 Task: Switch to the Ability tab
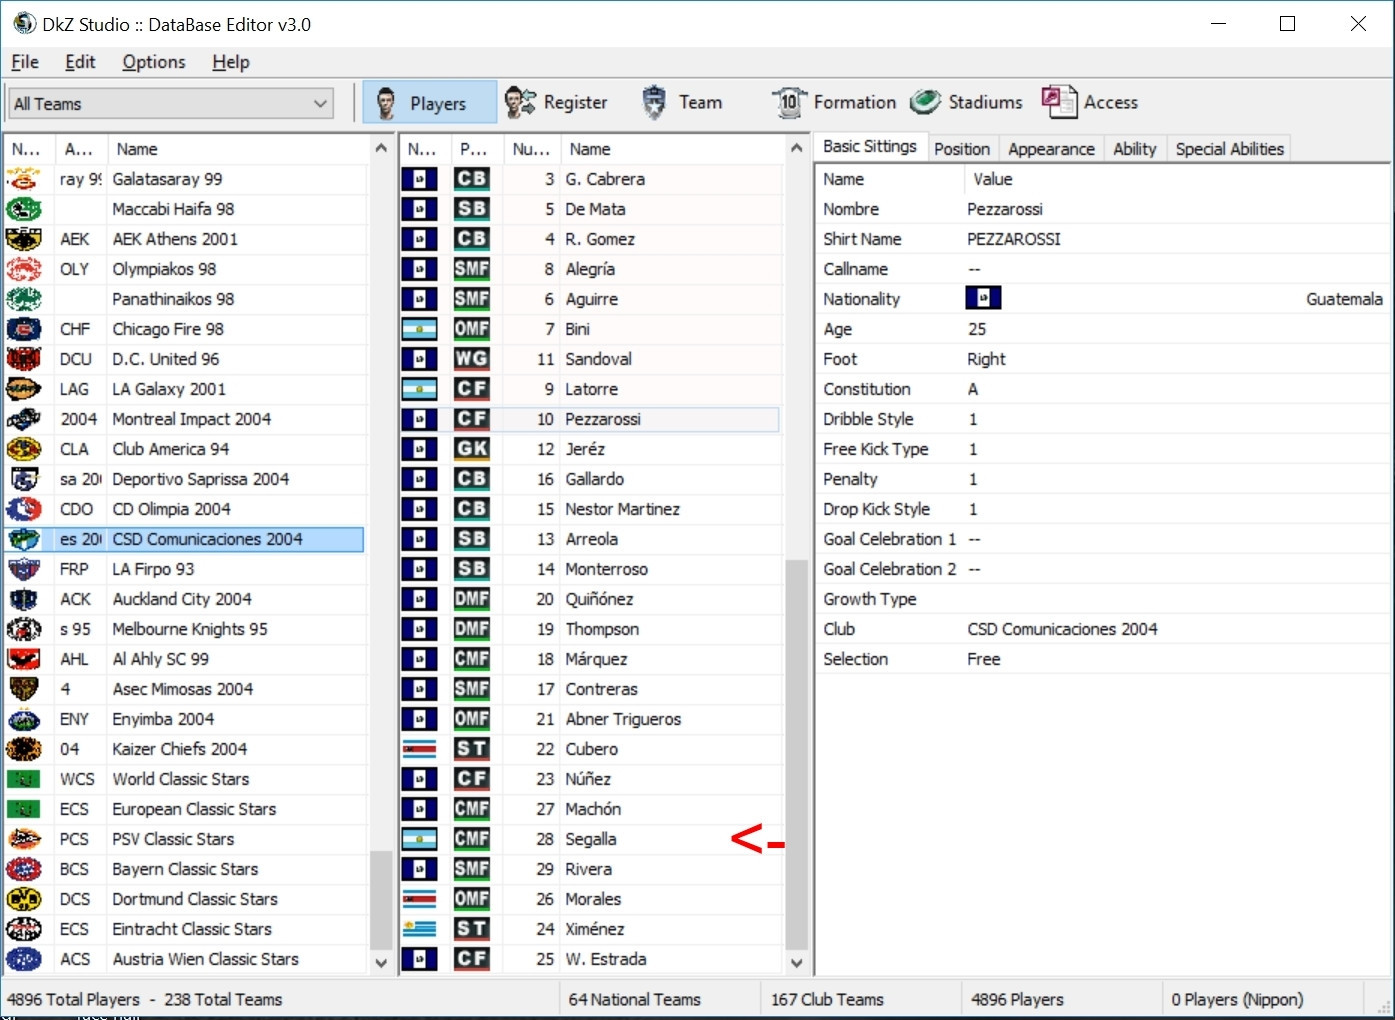coord(1134,149)
